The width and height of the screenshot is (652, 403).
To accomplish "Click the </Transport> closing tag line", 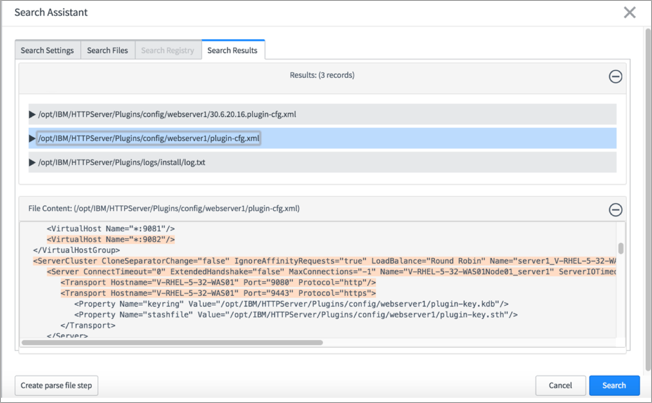I will [88, 326].
